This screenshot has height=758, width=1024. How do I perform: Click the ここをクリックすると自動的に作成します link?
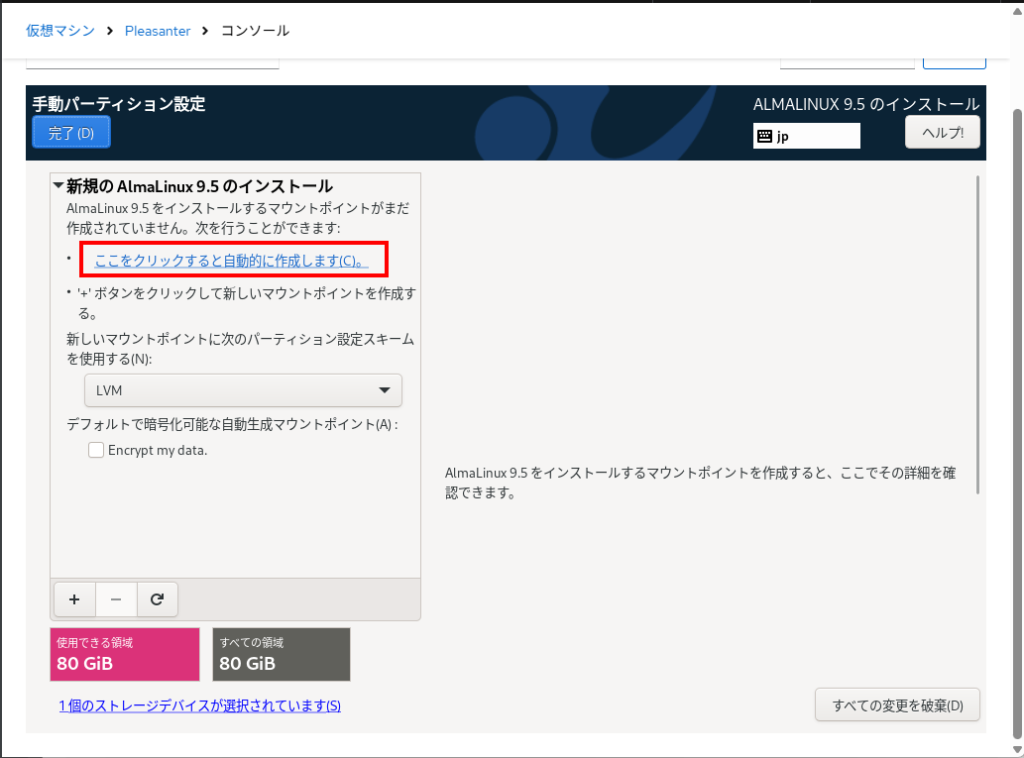pyautogui.click(x=230, y=261)
